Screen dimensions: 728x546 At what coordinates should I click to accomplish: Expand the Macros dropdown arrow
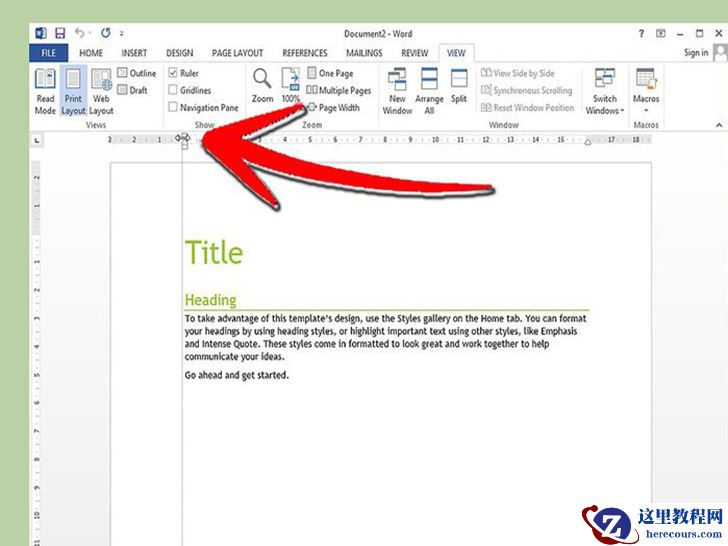(646, 110)
